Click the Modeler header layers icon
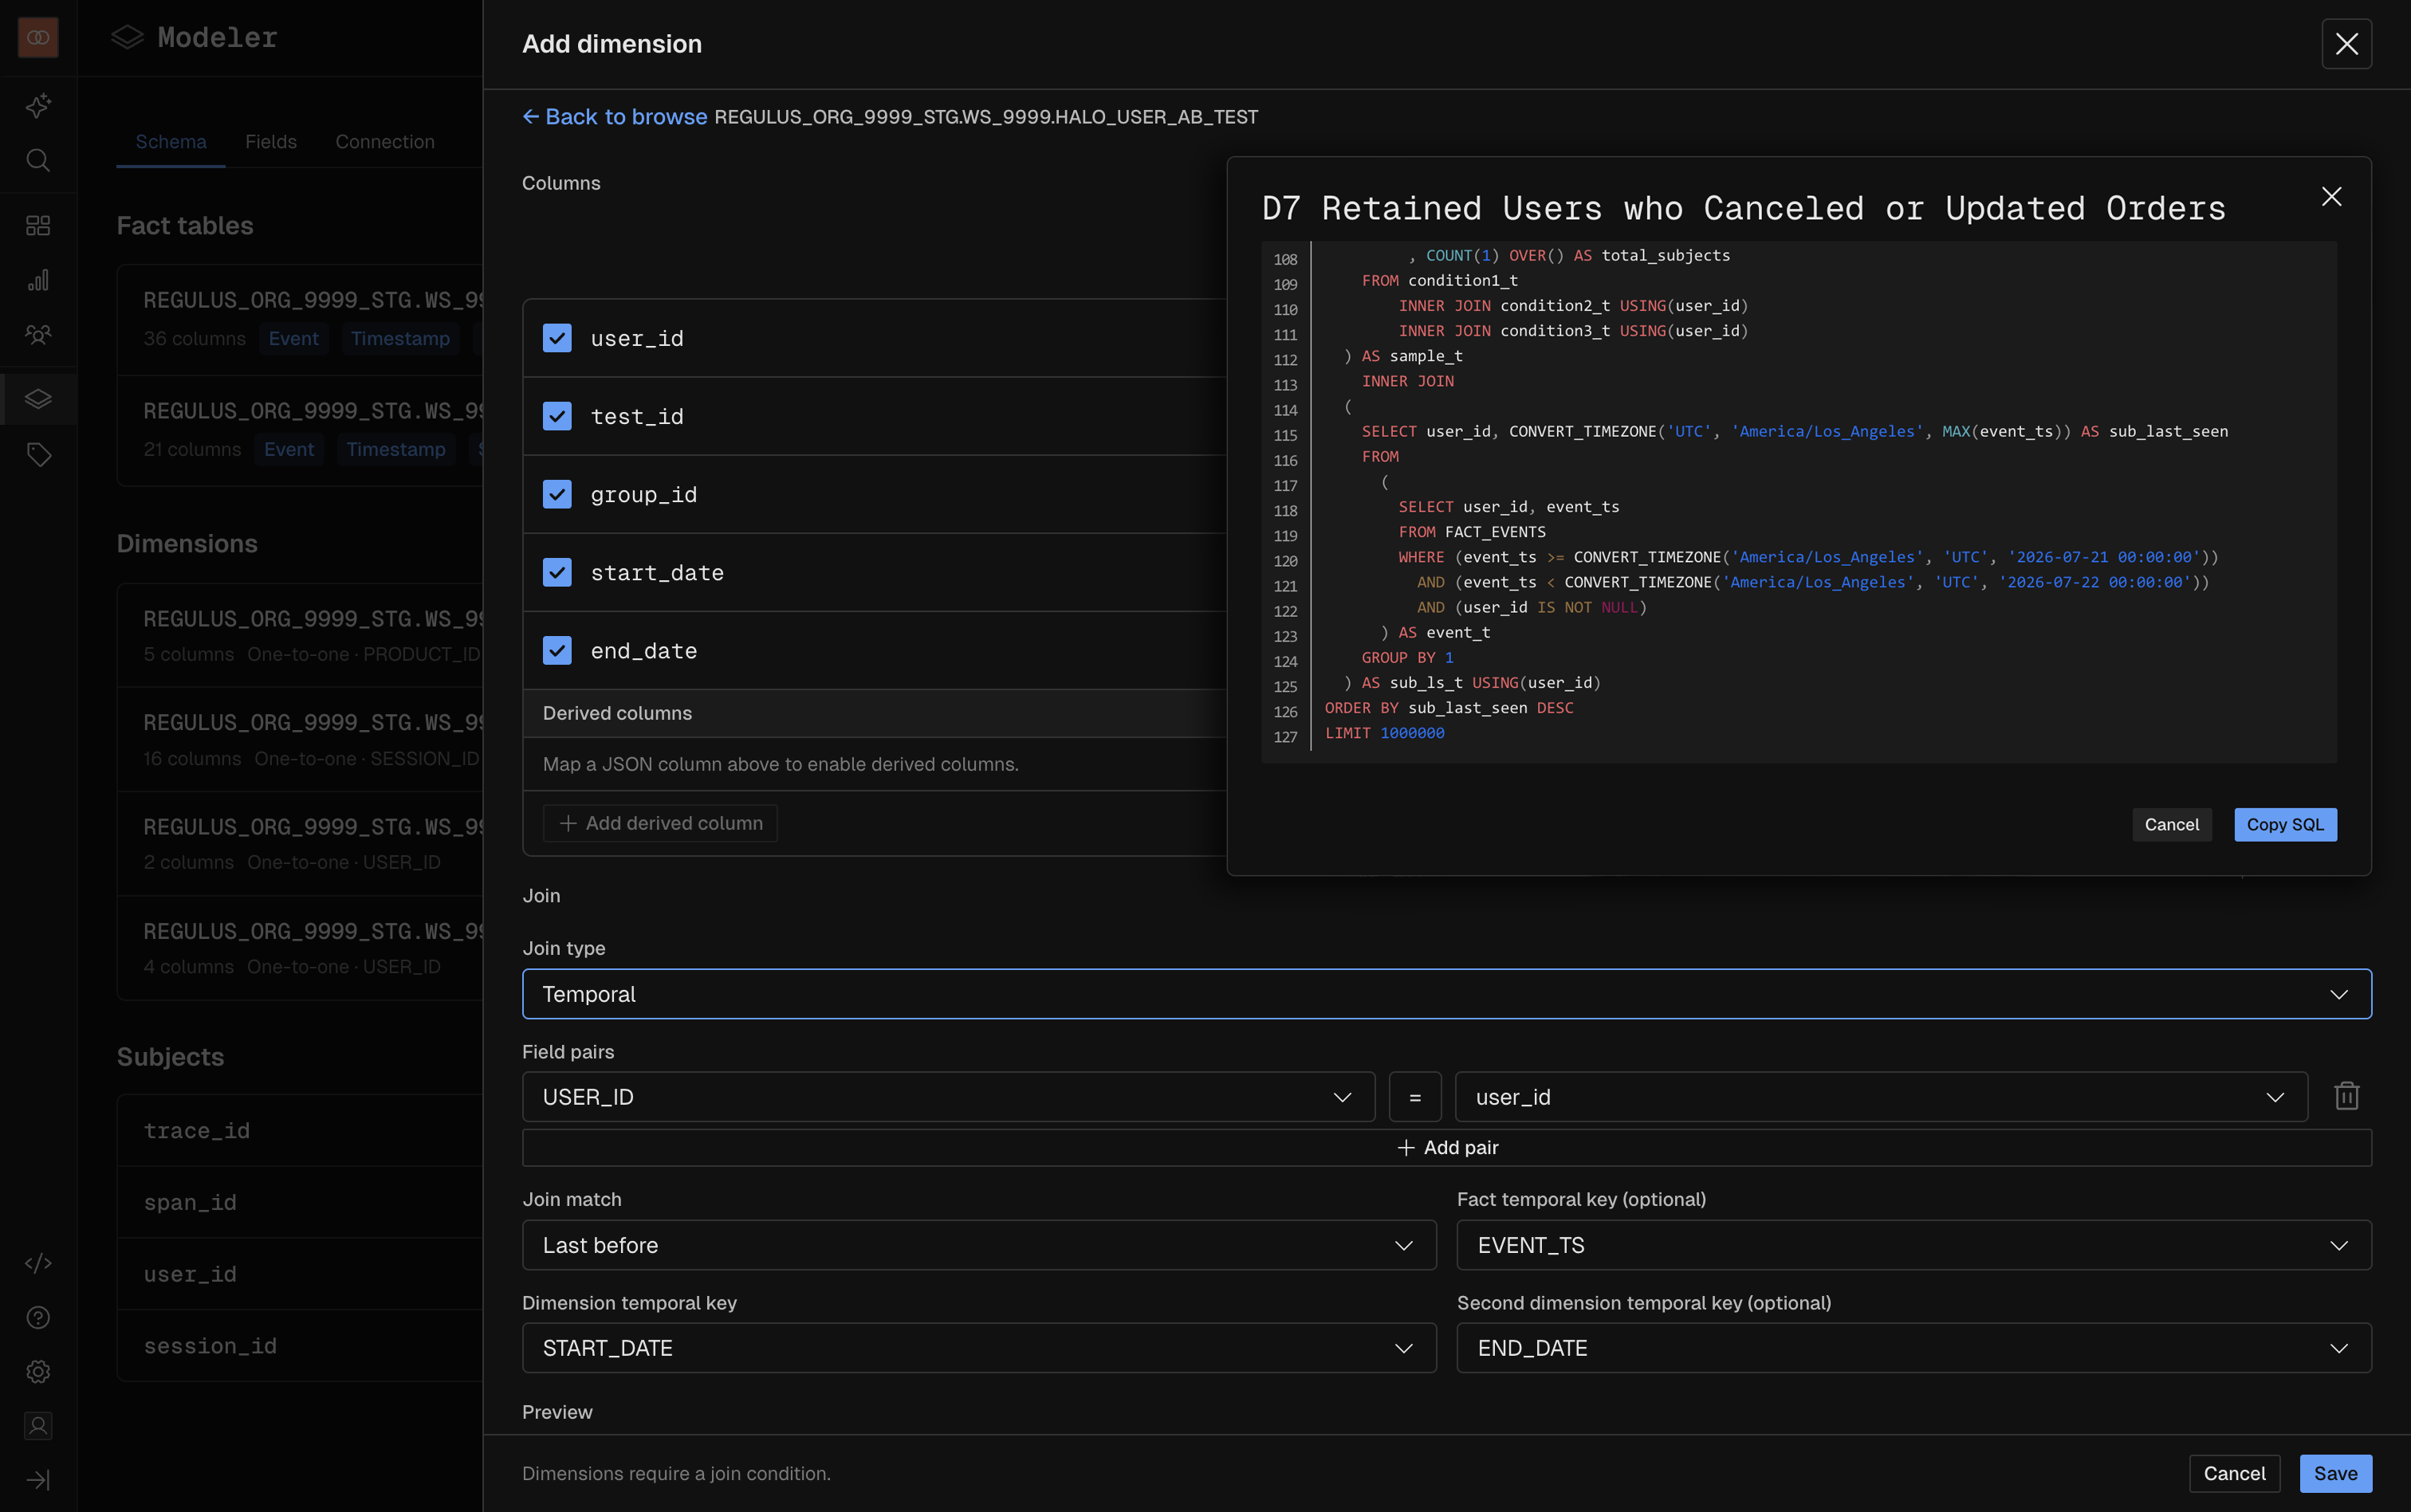This screenshot has height=1512, width=2411. click(x=127, y=38)
